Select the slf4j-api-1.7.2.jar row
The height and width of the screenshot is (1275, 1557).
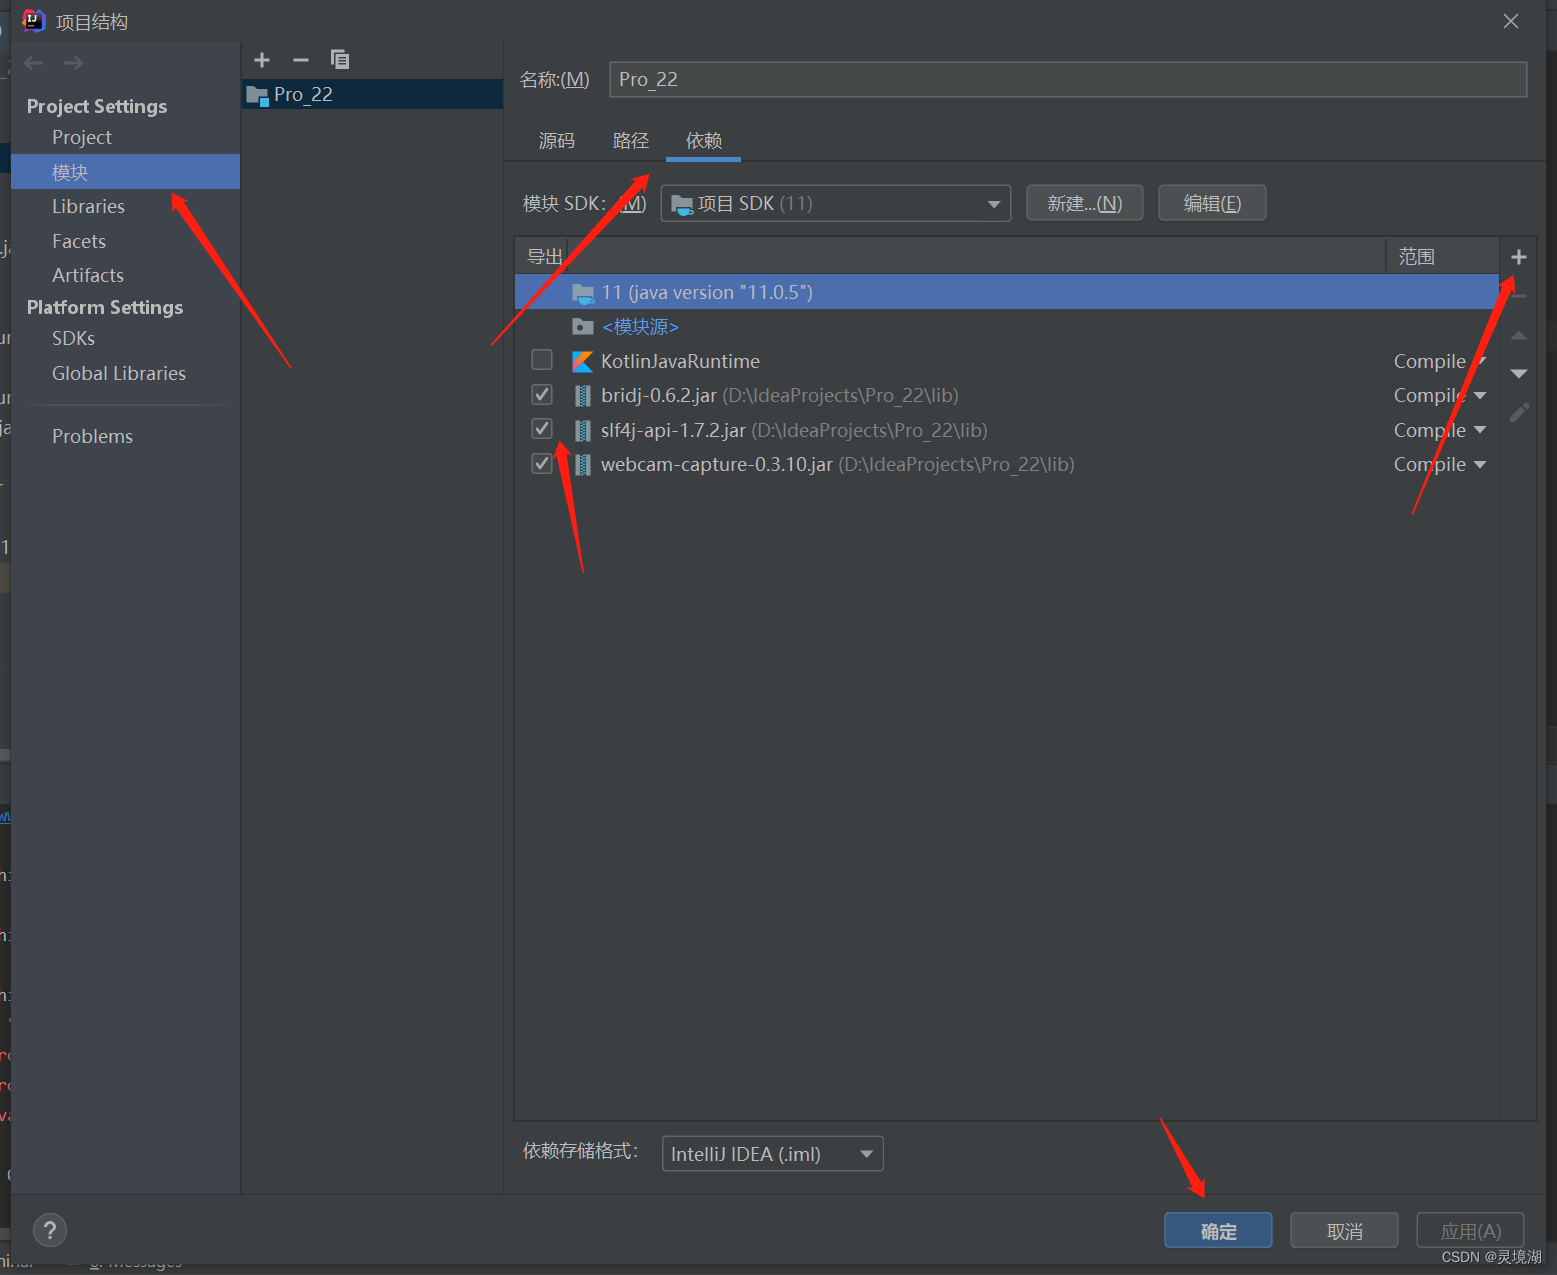click(1006, 430)
